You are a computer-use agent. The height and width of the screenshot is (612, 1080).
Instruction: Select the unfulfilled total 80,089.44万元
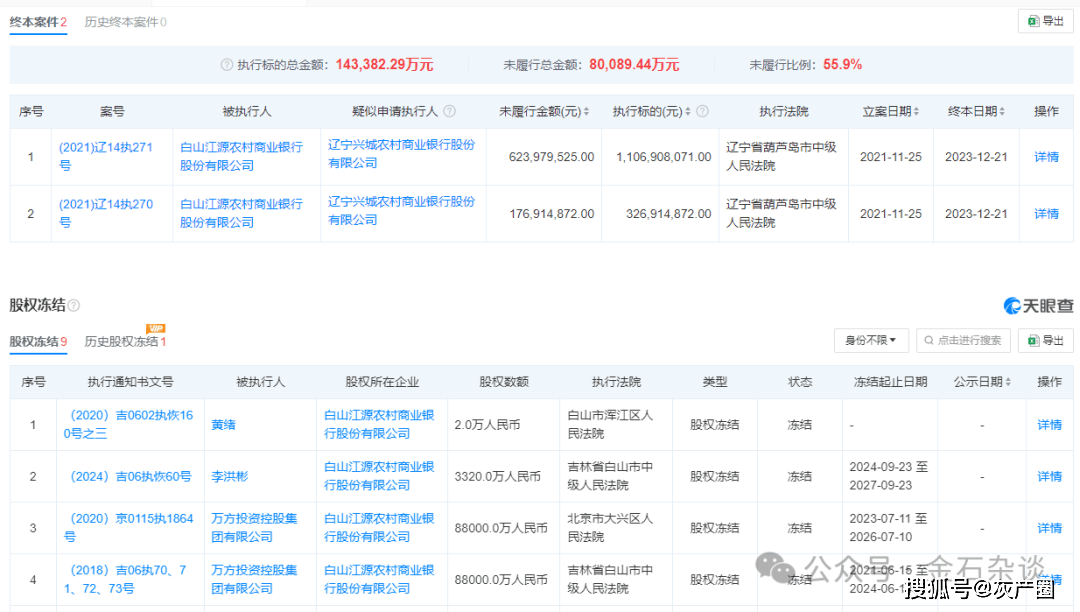(x=634, y=65)
